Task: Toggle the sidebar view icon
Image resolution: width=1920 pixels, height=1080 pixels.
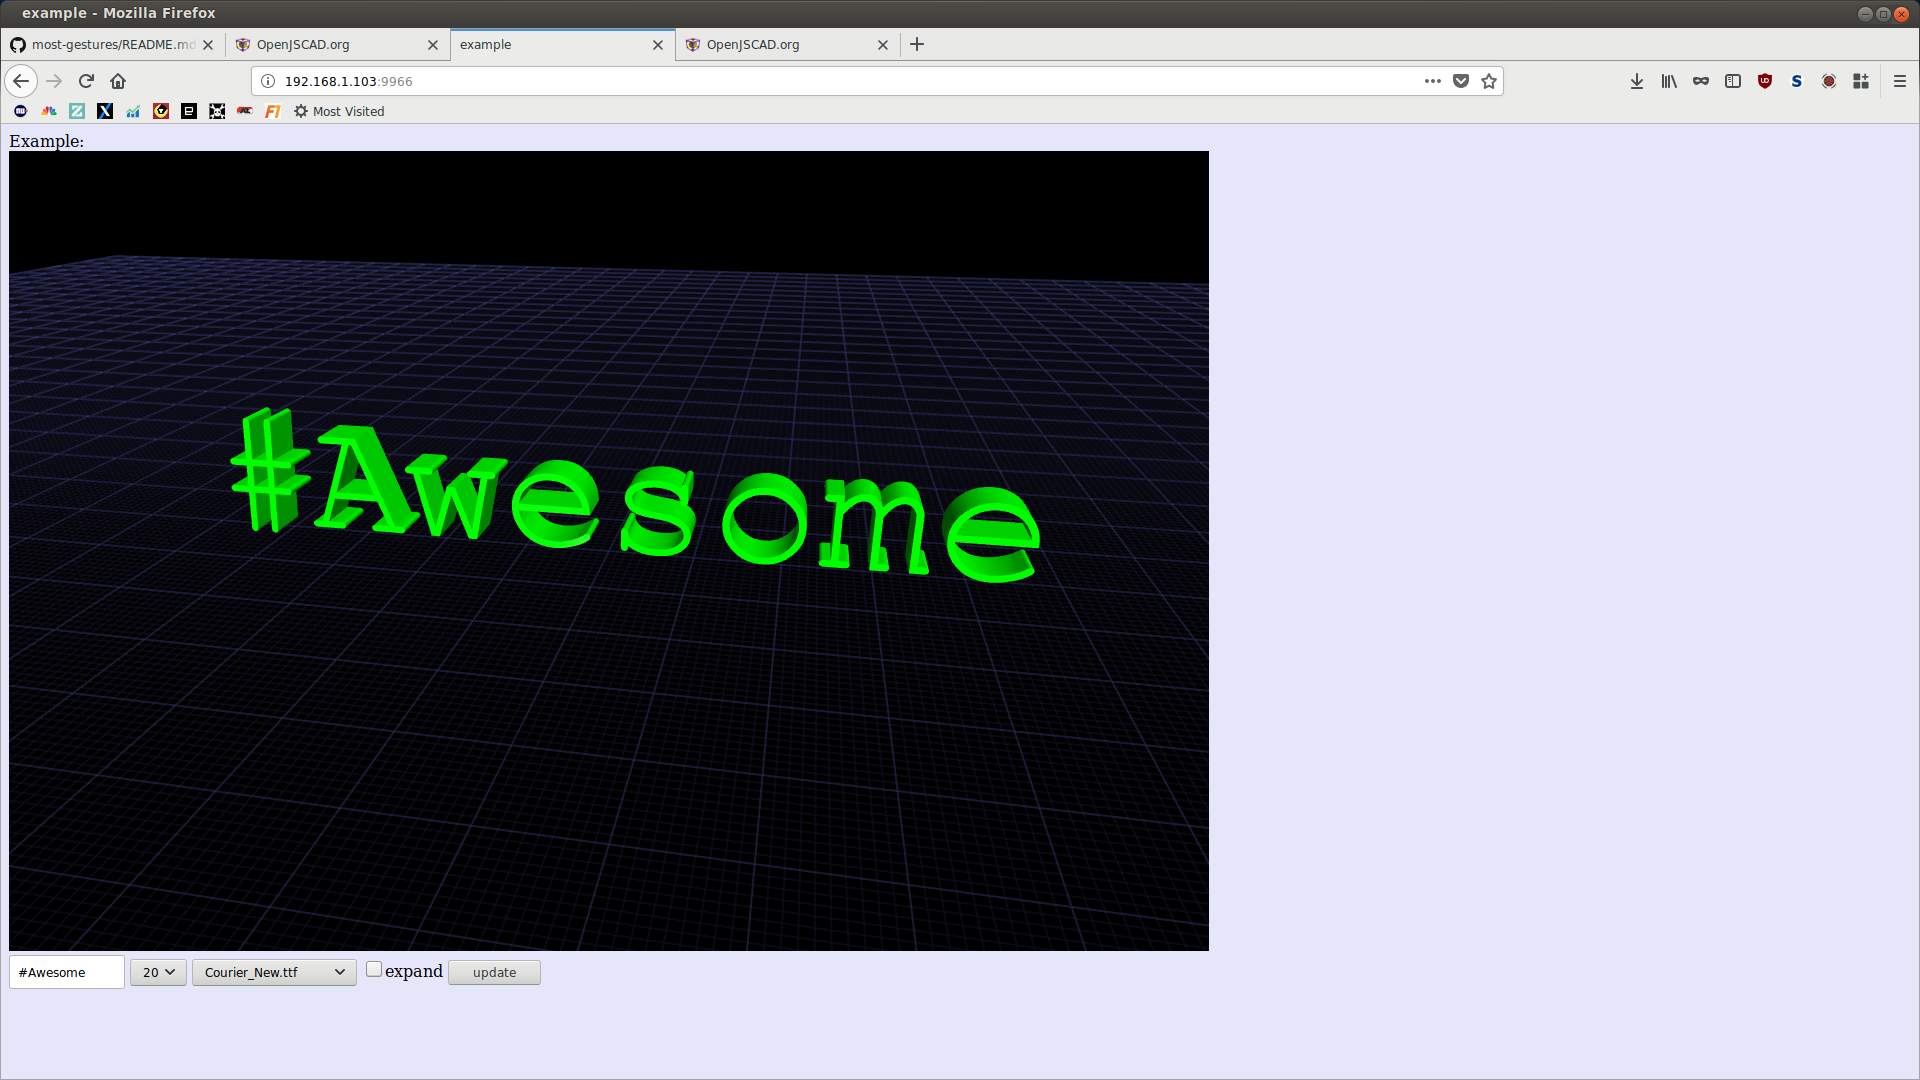Action: (1733, 81)
